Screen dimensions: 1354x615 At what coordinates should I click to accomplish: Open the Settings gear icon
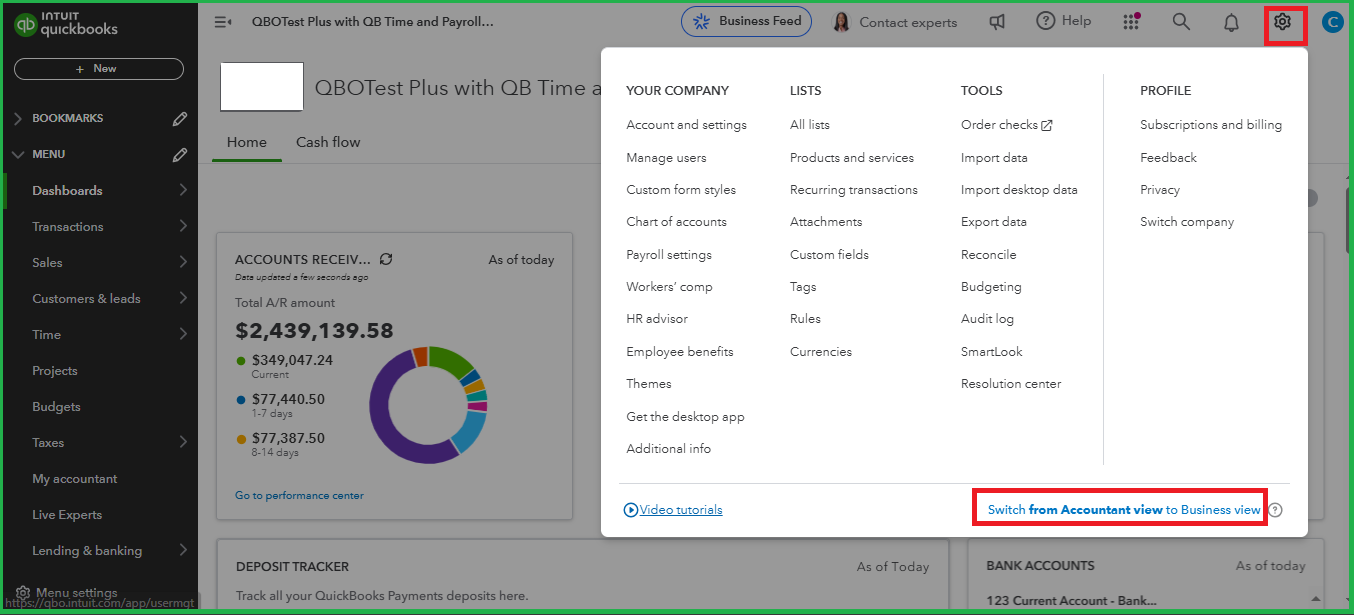click(1283, 22)
